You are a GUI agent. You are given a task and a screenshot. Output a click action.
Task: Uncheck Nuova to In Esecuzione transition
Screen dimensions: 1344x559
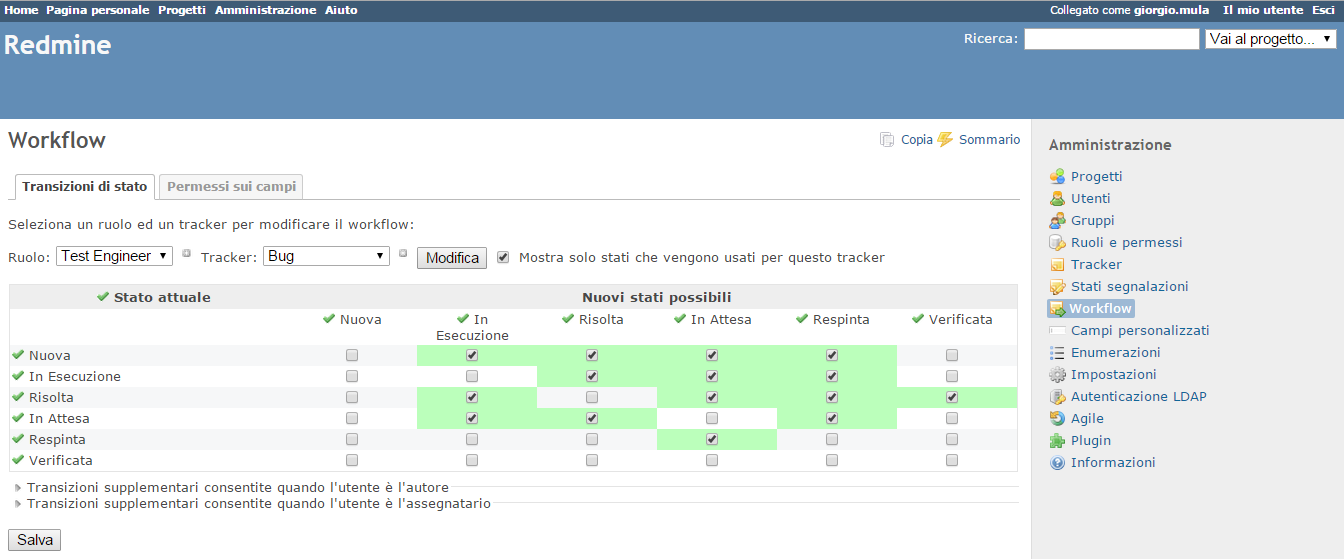pyautogui.click(x=472, y=355)
